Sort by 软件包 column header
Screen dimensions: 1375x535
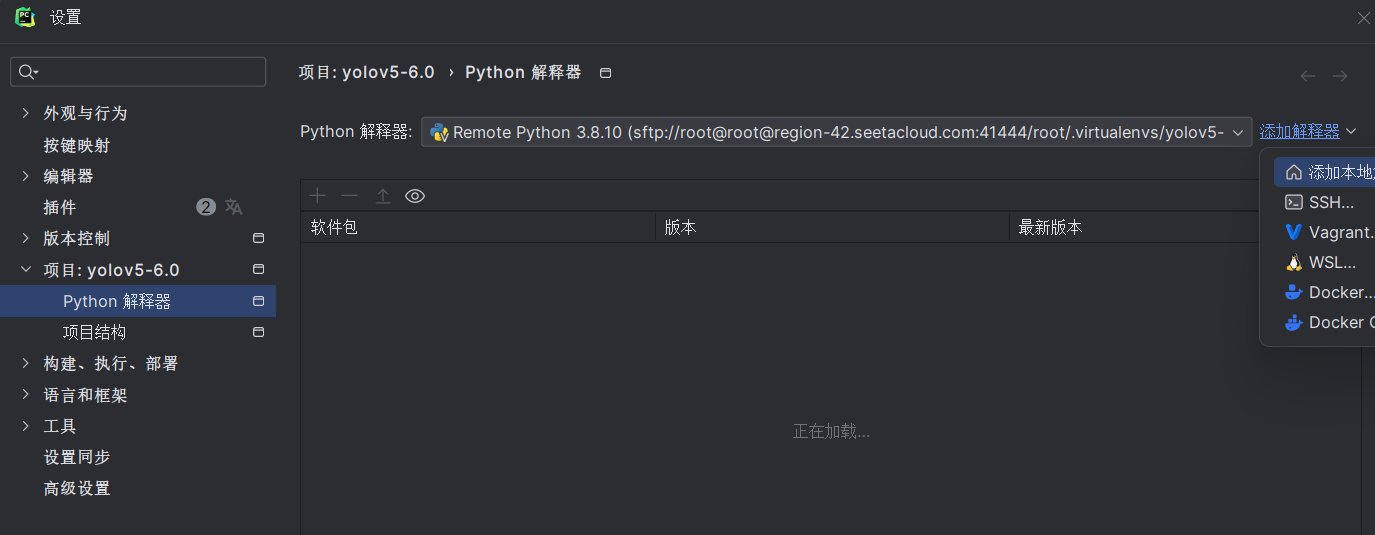tap(478, 227)
